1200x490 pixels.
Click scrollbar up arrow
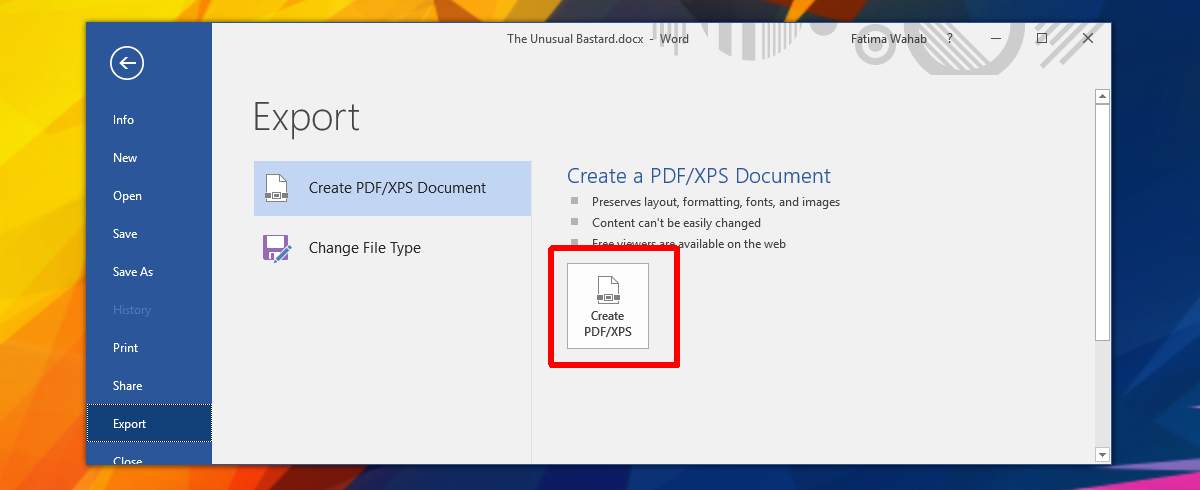(1103, 97)
